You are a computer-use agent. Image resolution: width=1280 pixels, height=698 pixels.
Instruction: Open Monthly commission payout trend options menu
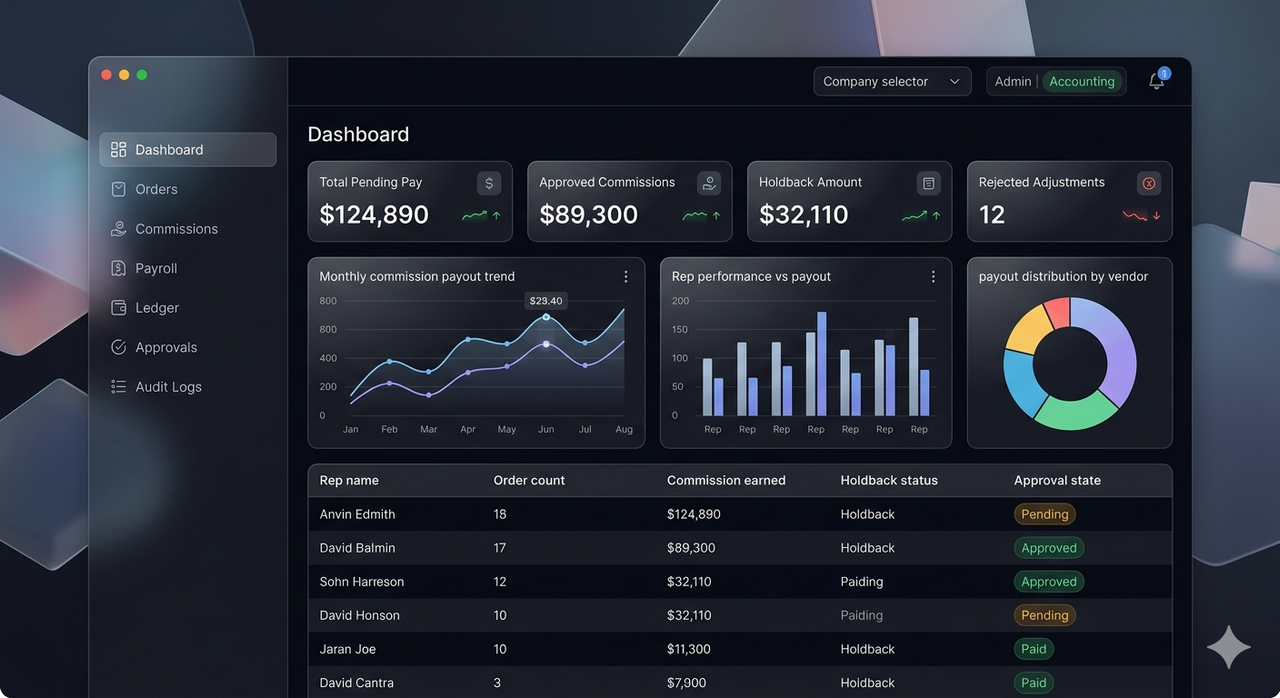coord(626,277)
